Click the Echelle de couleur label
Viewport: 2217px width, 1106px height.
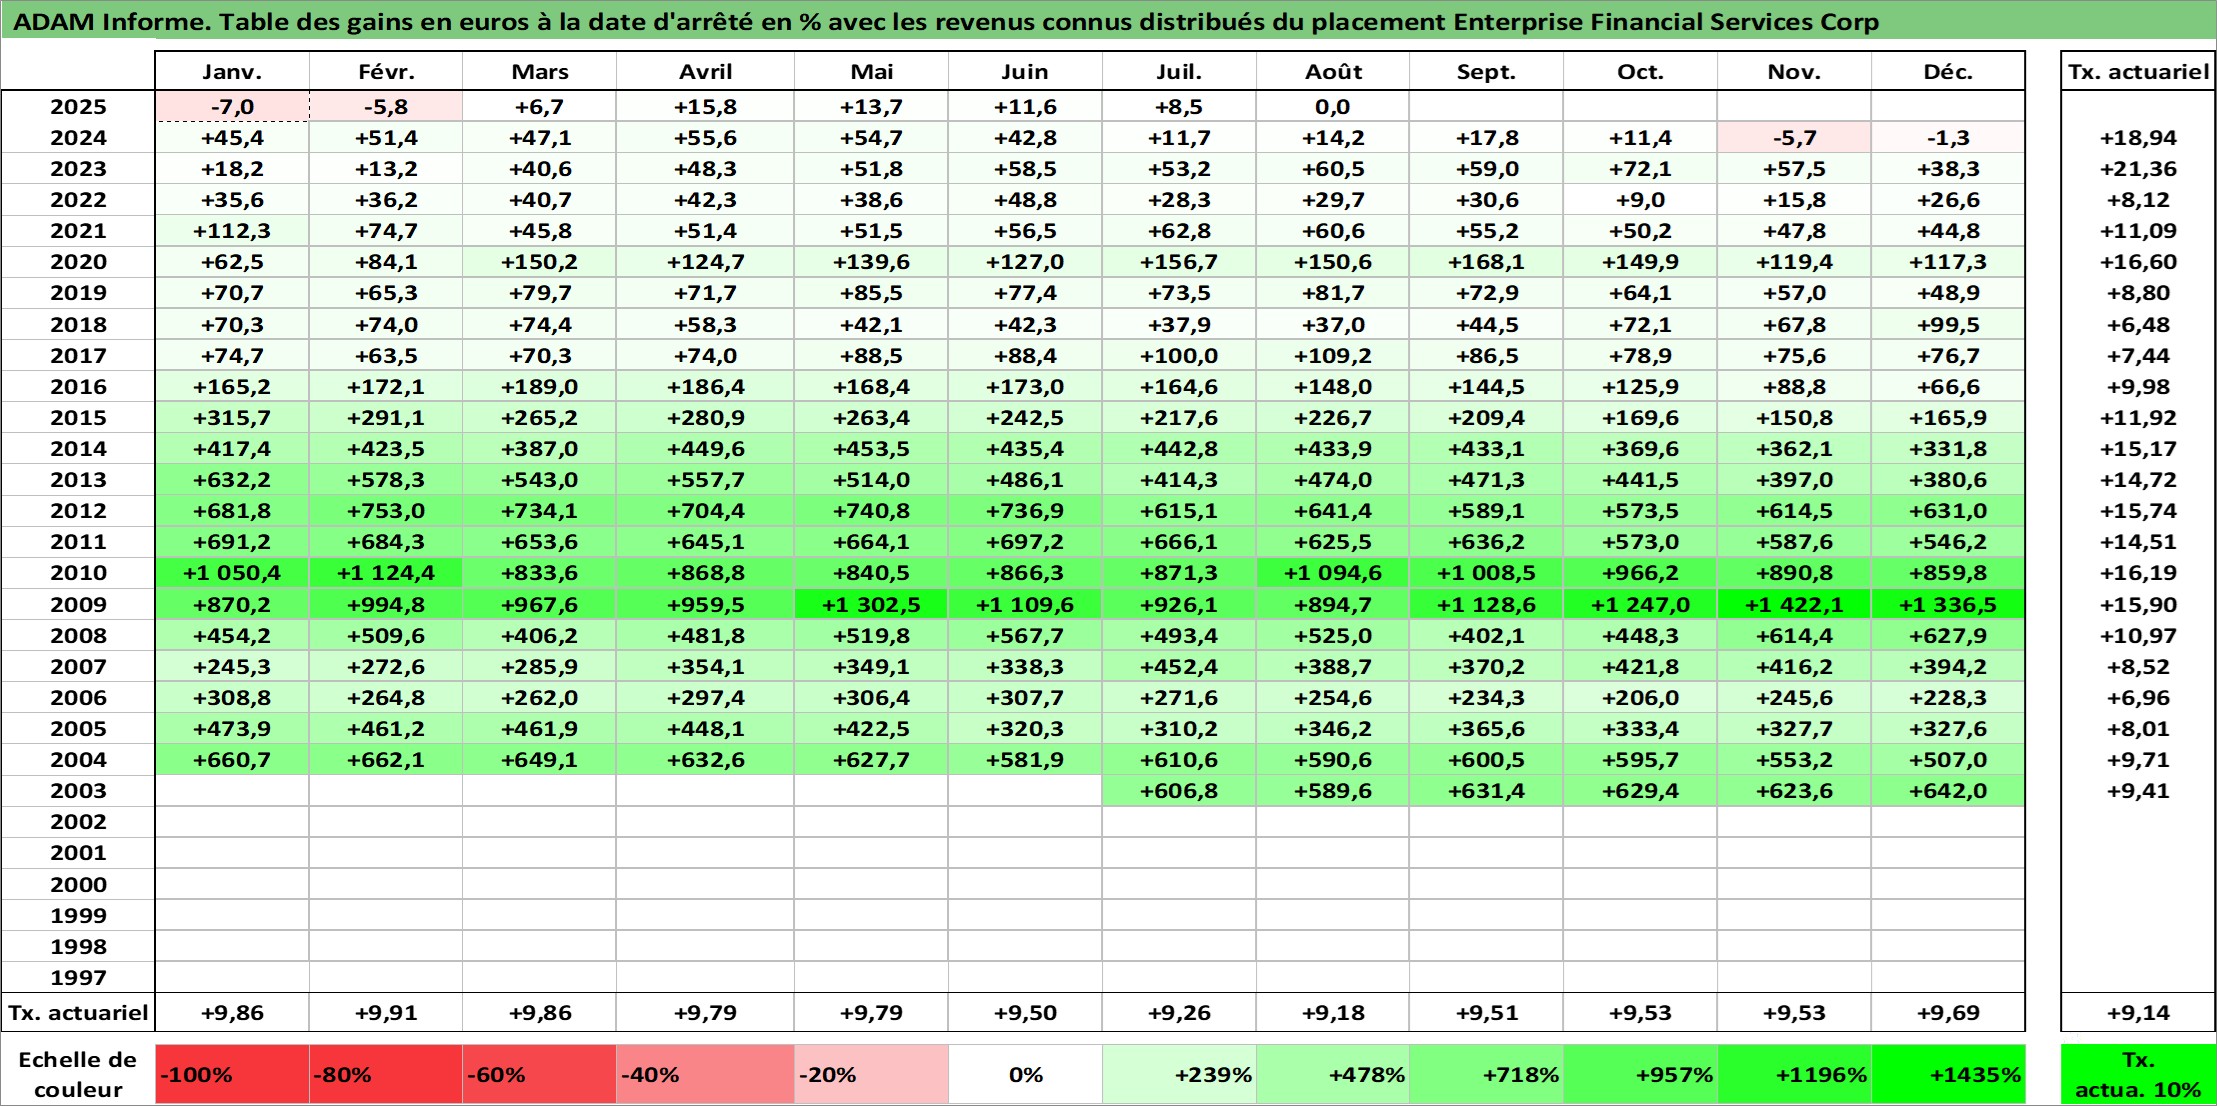click(x=78, y=1075)
